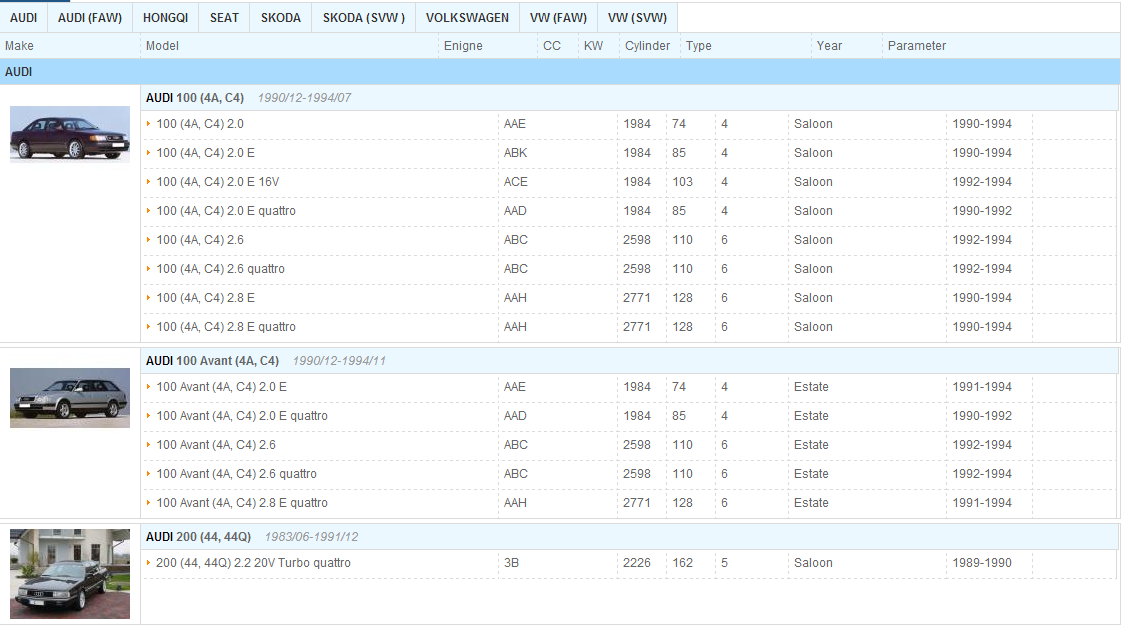Screen dimensions: 1123x627
Task: Open 100 Avant (4A, C4) 2.0 E
Action: point(221,387)
